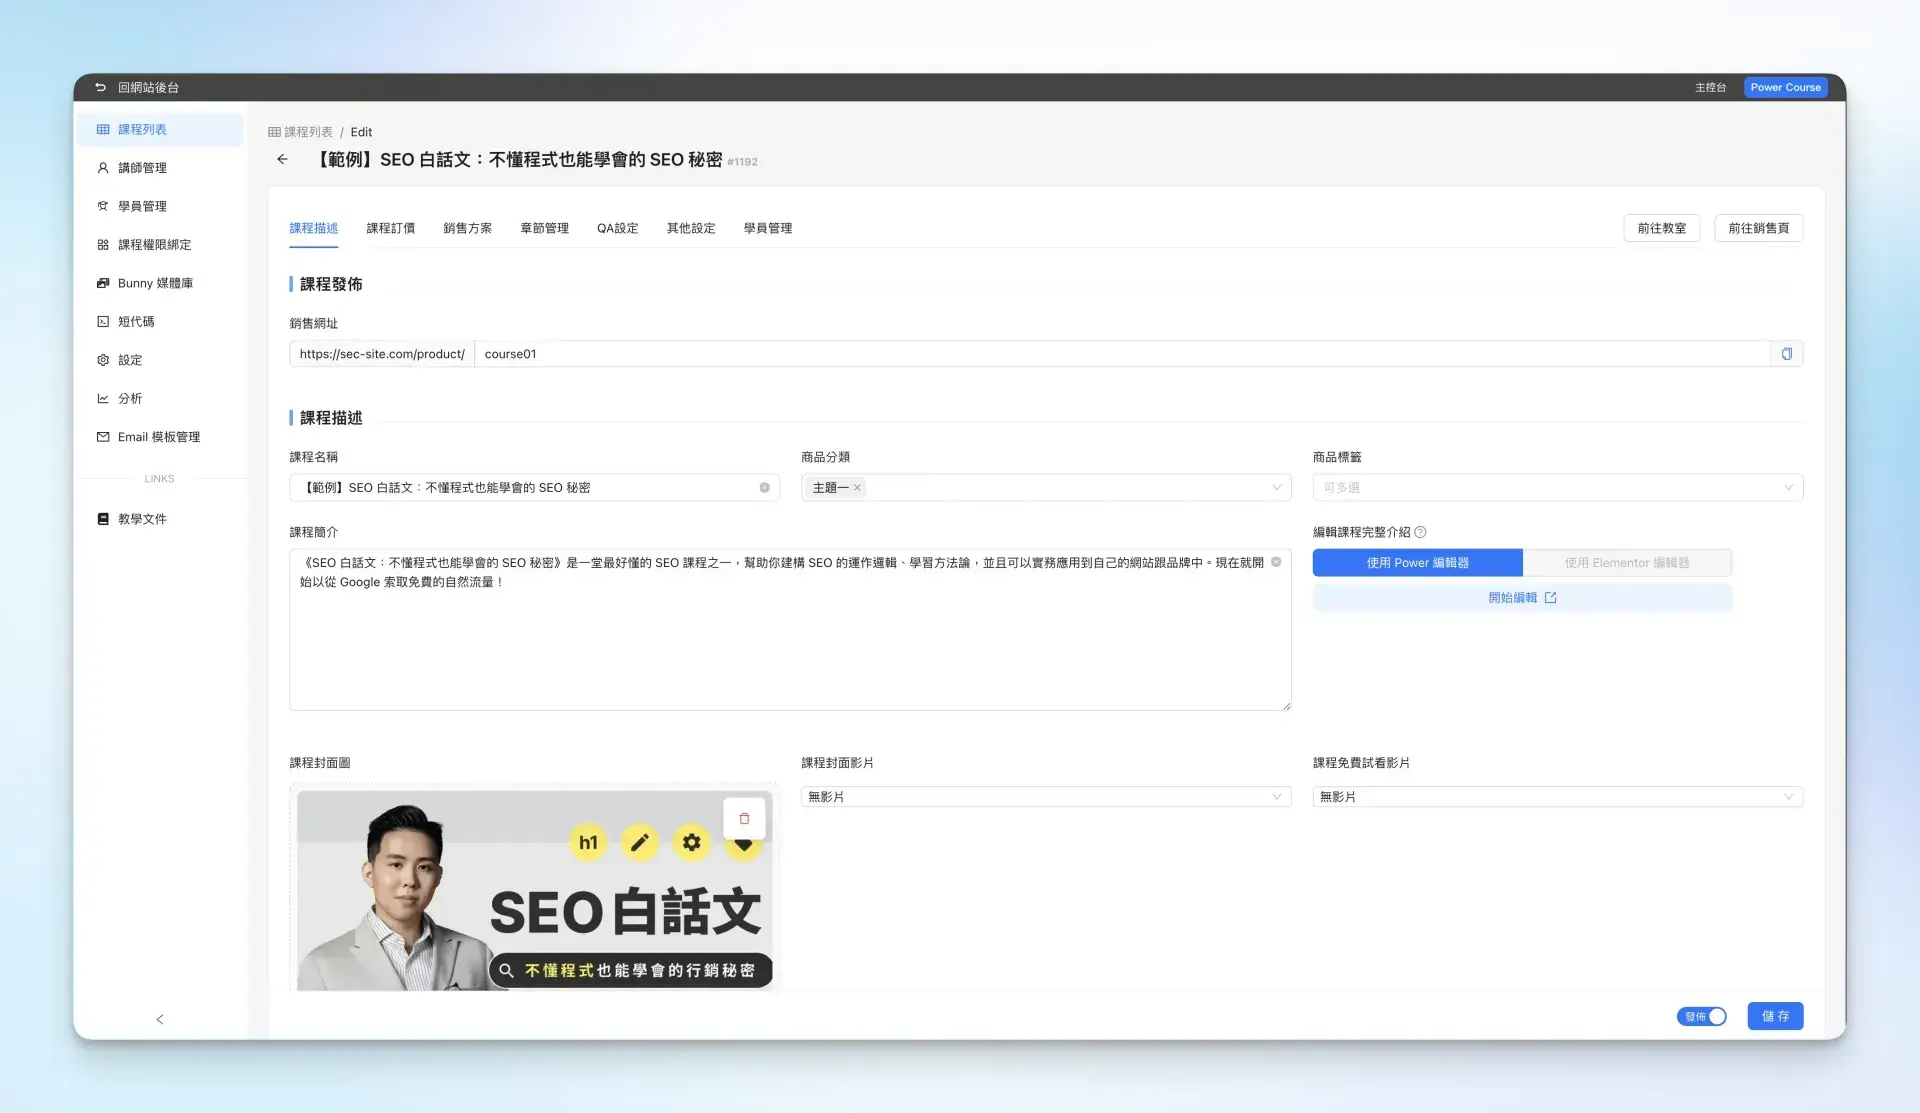Open 分析 in the sidebar
The width and height of the screenshot is (1920, 1113).
click(x=130, y=398)
